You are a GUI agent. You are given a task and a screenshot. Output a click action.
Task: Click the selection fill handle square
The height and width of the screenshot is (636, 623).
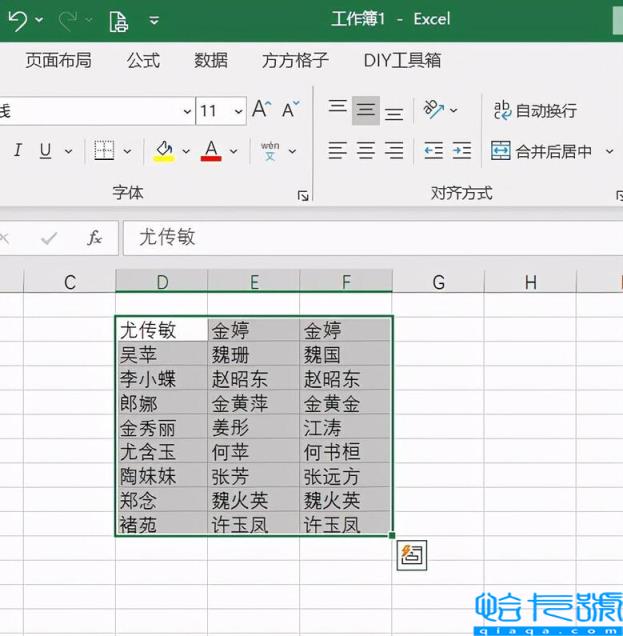pos(392,535)
